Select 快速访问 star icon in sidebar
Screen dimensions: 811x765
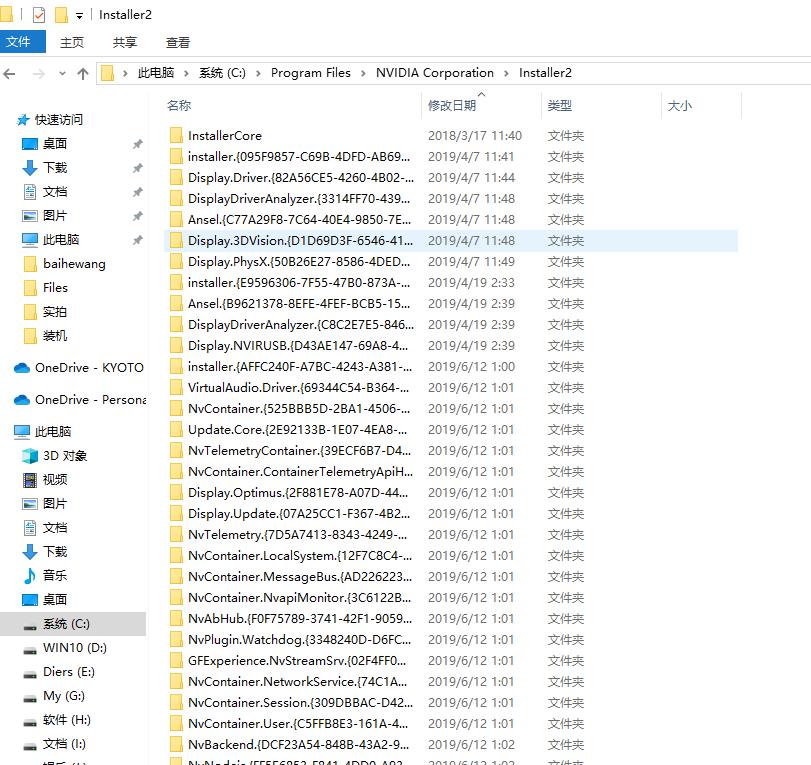(x=23, y=120)
